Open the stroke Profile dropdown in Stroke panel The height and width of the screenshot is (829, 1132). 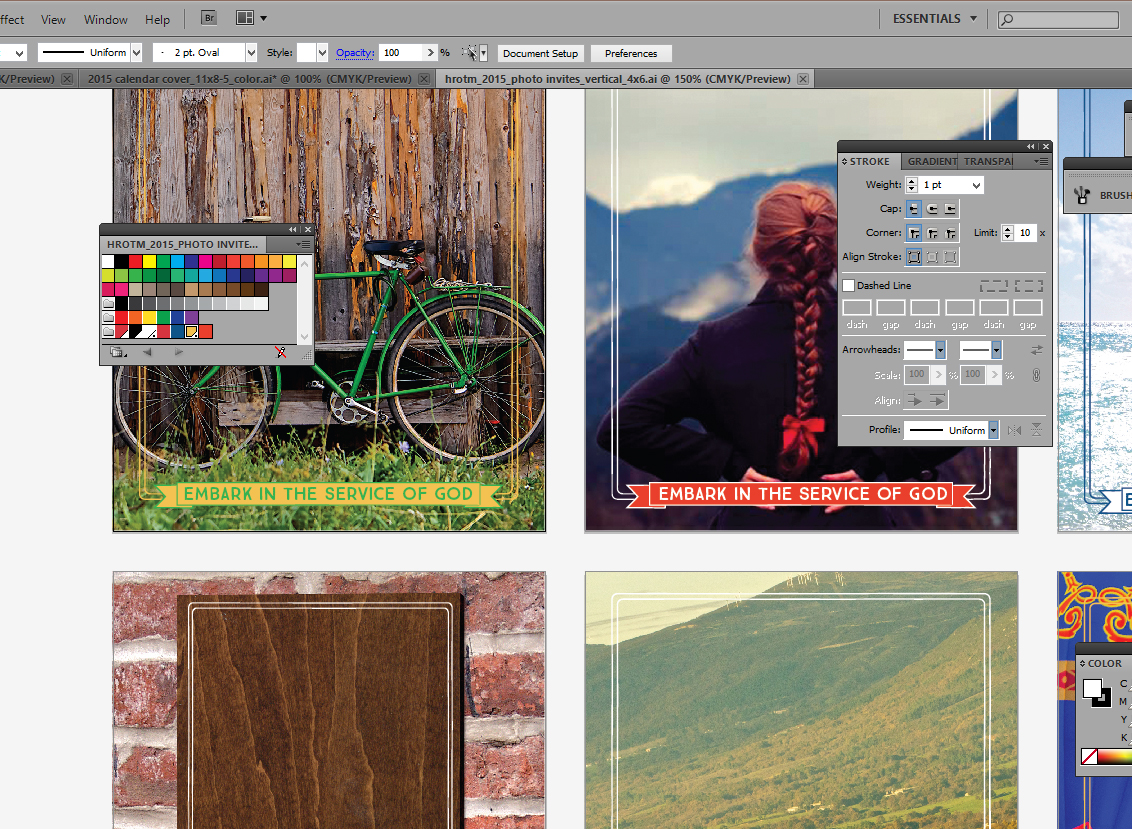(993, 430)
